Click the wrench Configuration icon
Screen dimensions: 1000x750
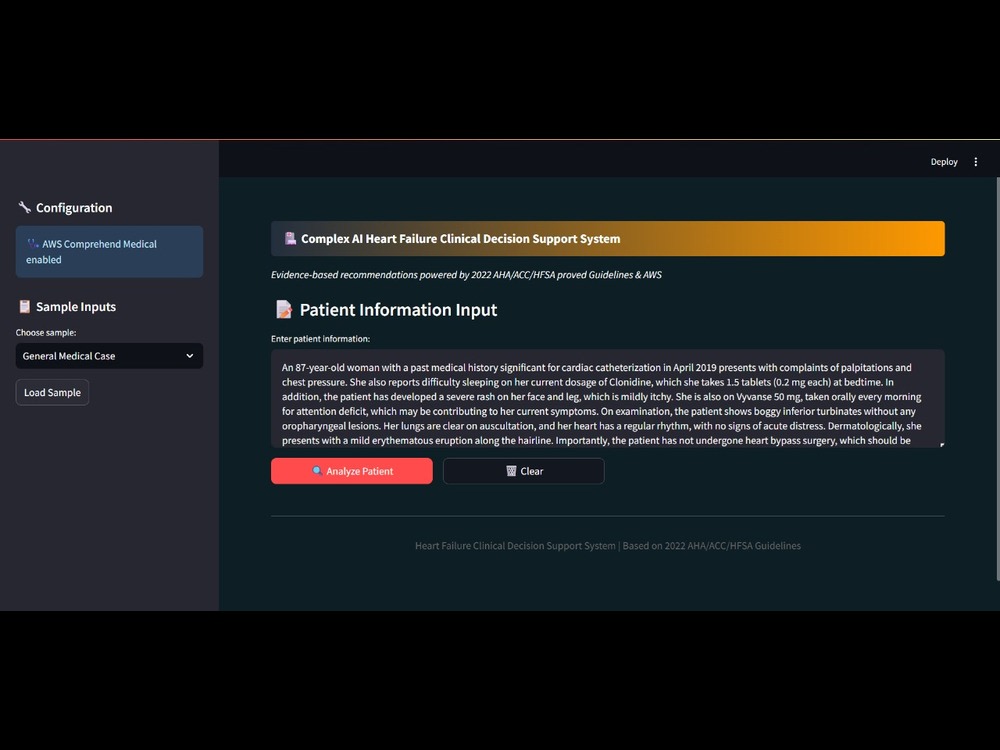pyautogui.click(x=24, y=207)
